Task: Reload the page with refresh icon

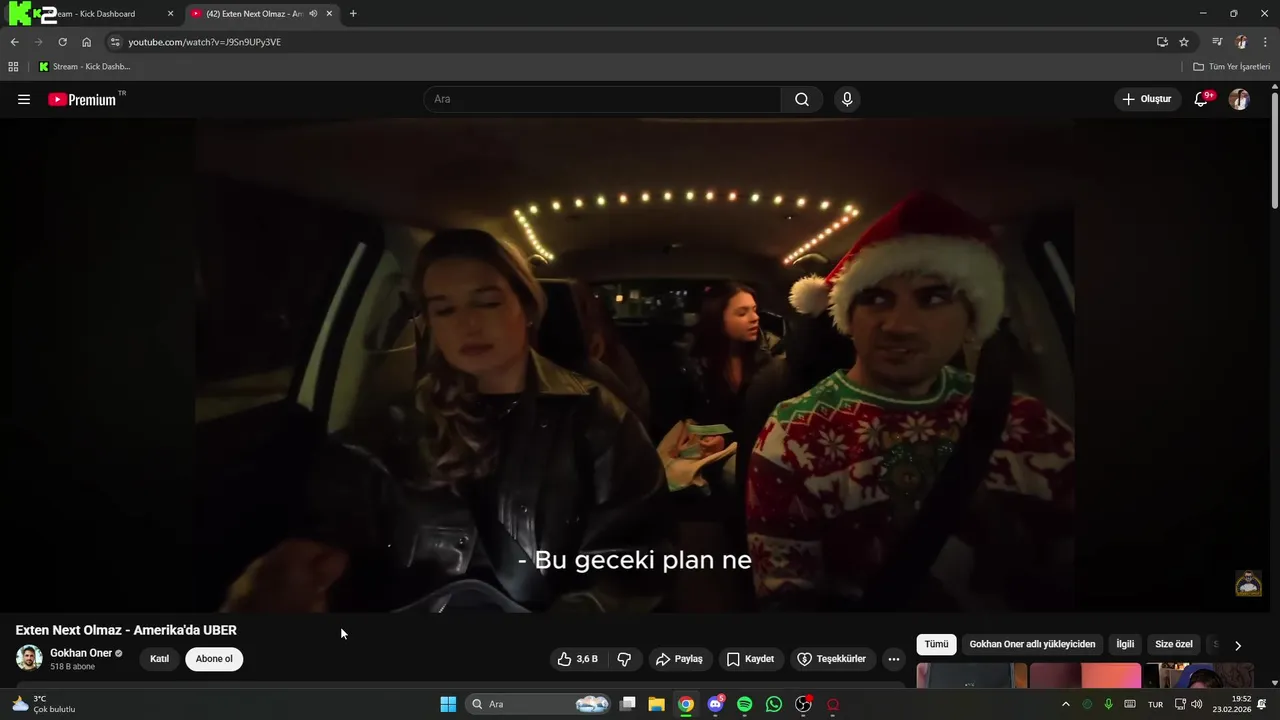Action: click(62, 42)
